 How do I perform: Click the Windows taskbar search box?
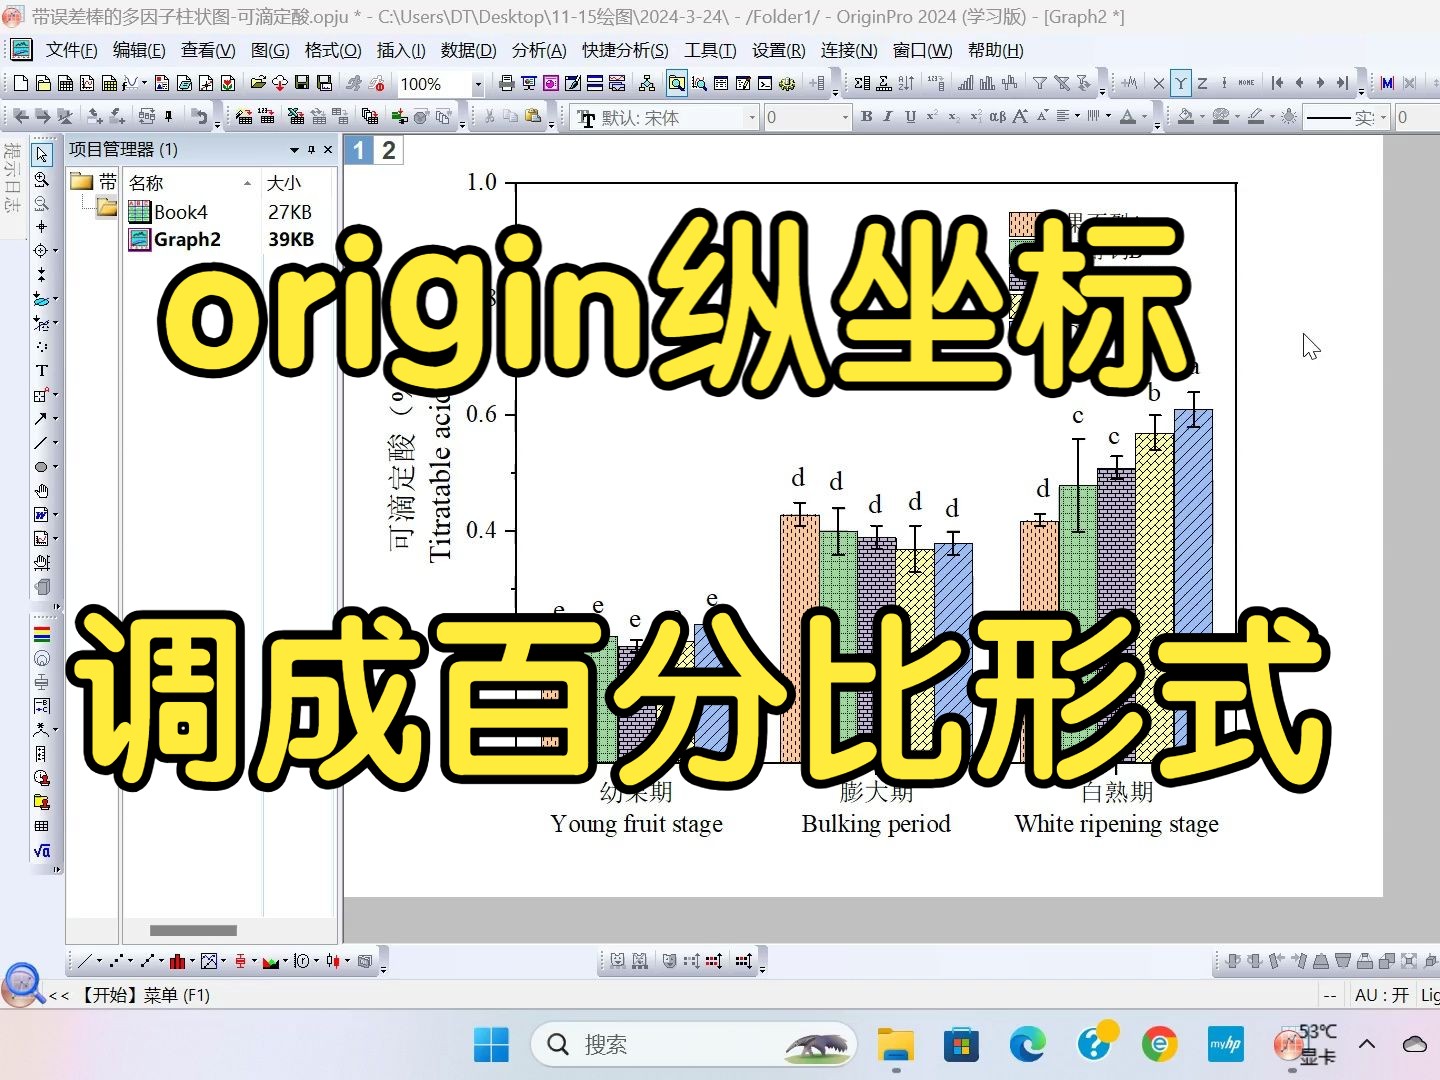[694, 1045]
